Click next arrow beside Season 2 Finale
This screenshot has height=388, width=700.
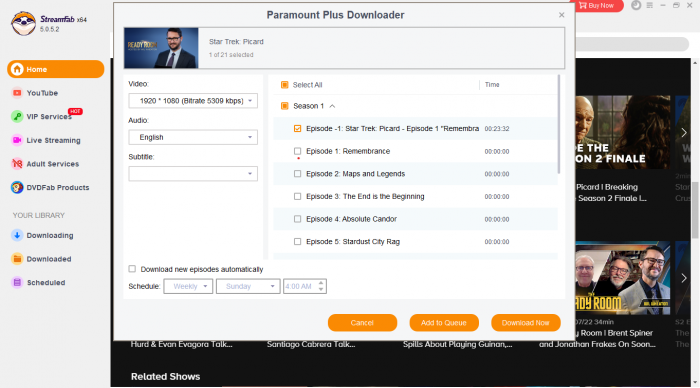(683, 133)
